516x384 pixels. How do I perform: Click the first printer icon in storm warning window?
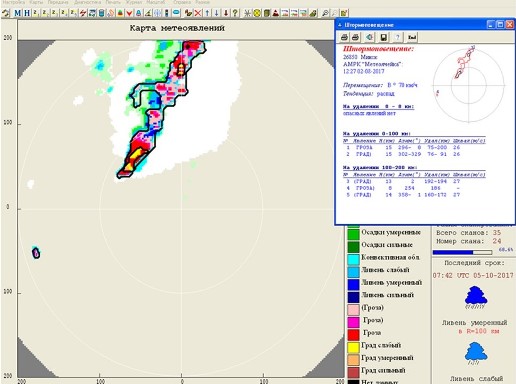(344, 37)
